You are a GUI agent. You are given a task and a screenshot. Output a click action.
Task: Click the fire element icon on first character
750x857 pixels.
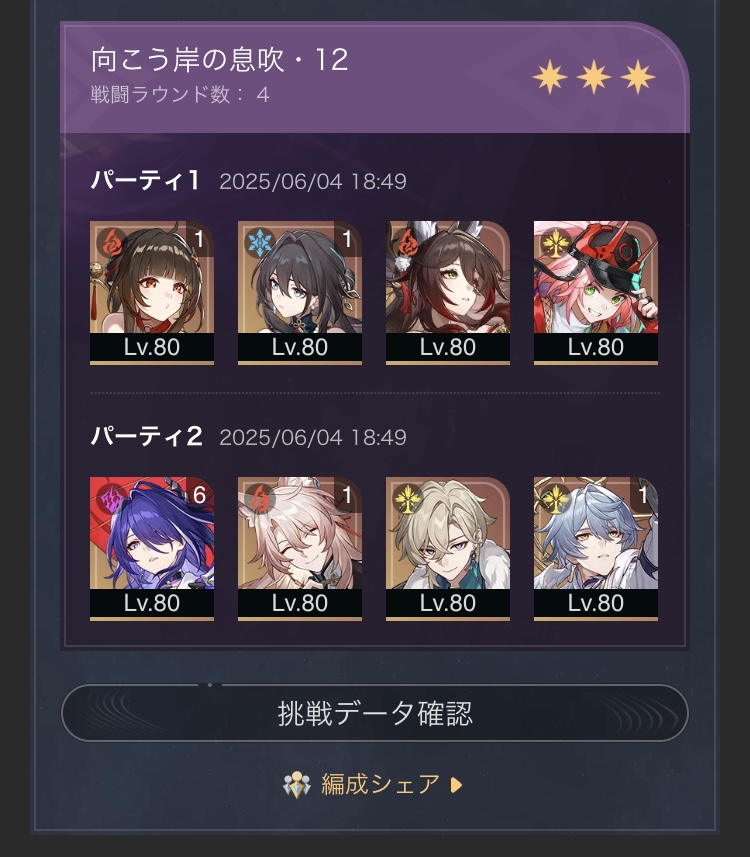(111, 243)
